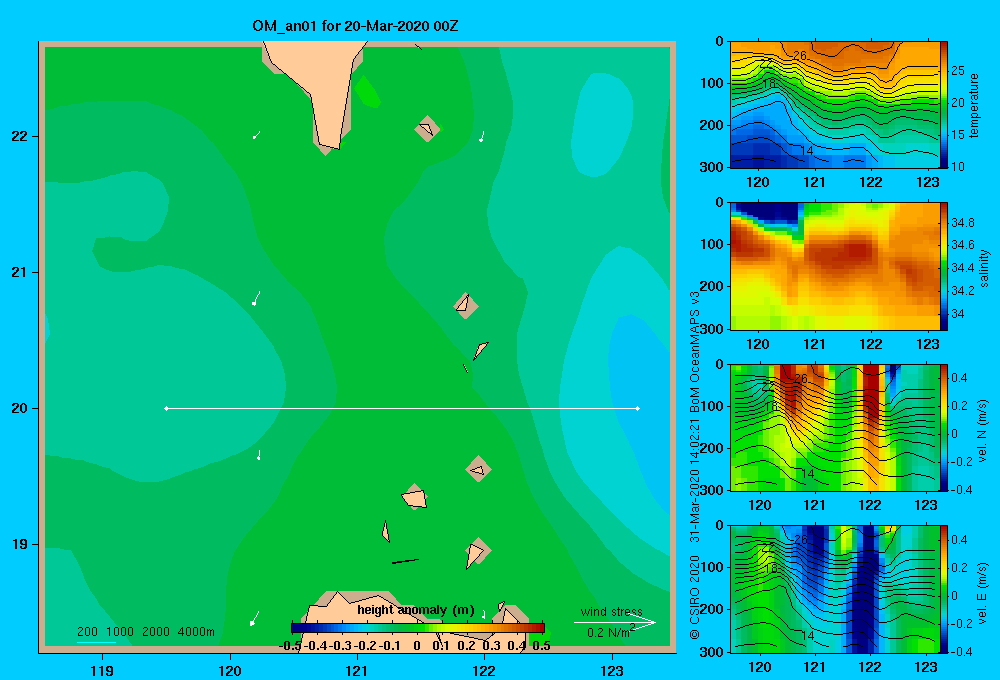
Task: Click the 0.5 tick on height anomaly bar
Action: pos(541,645)
